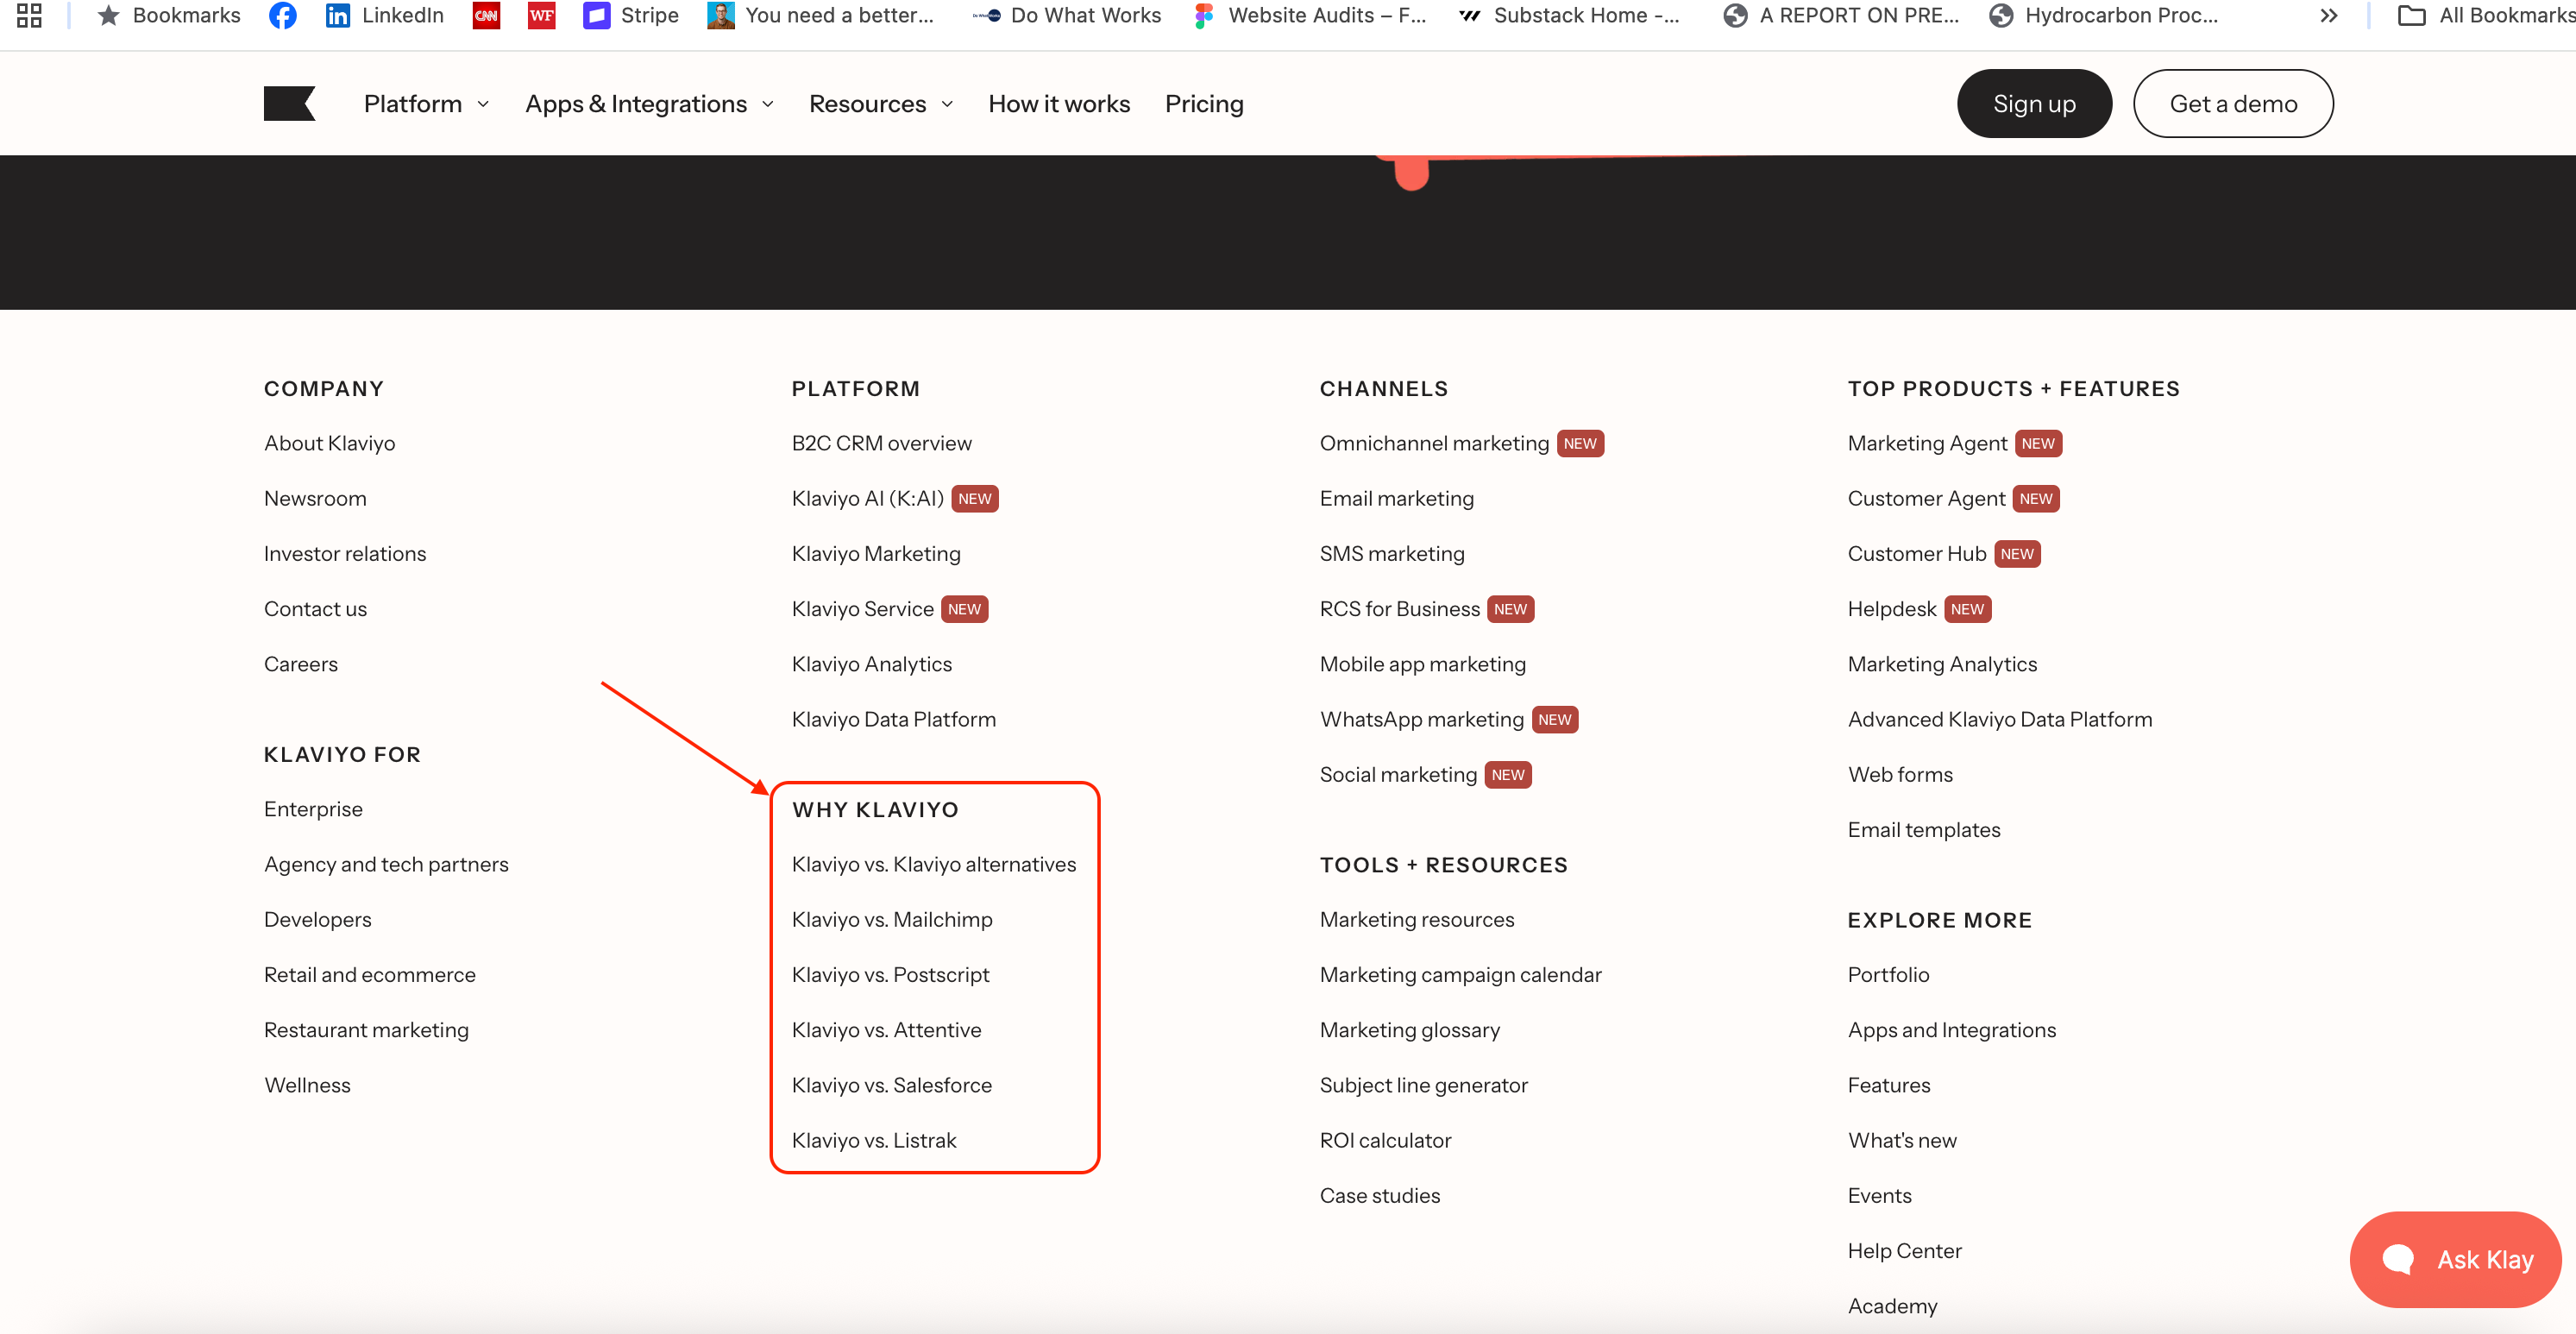Screen dimensions: 2576x1334
Task: Open the Do What Works bookmark
Action: tap(1067, 15)
